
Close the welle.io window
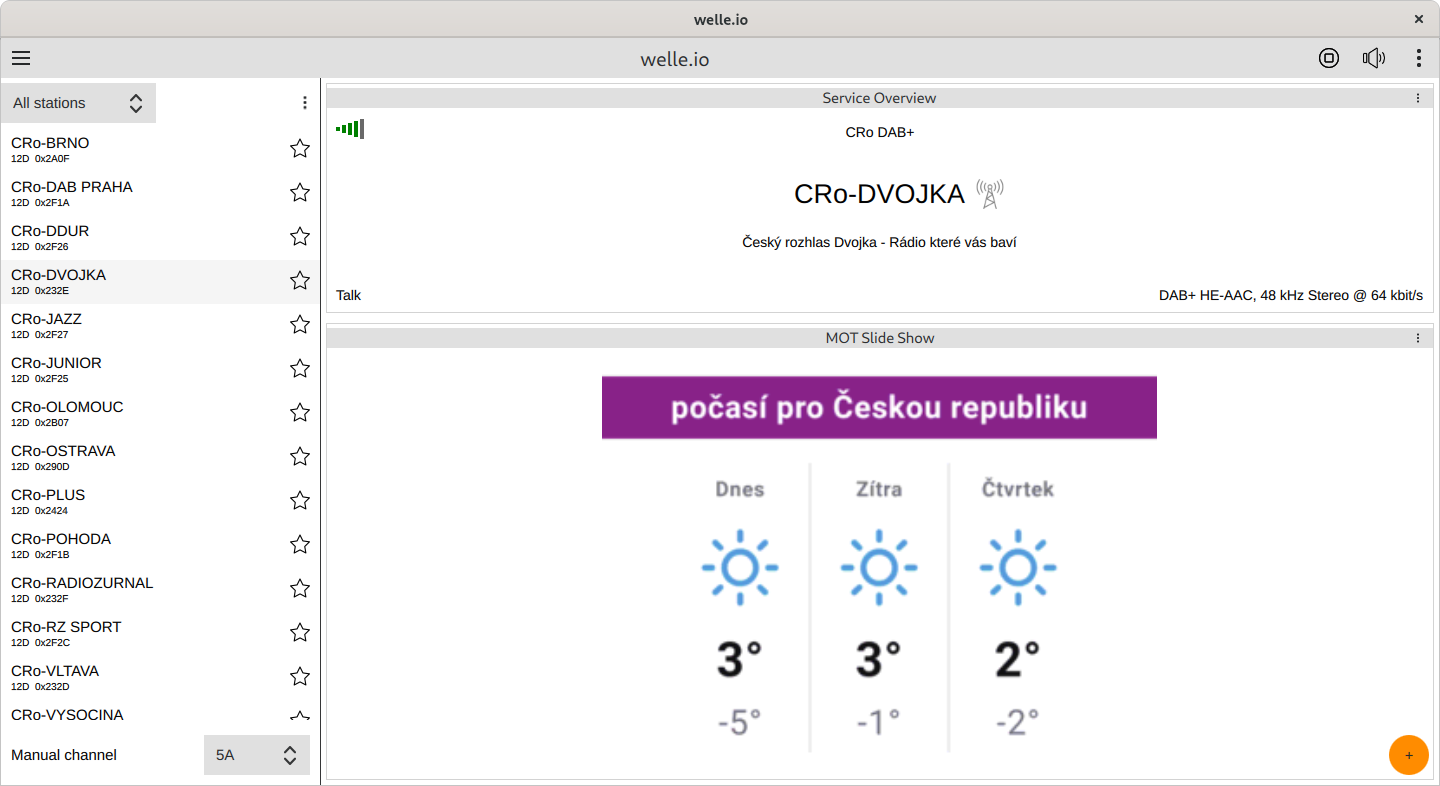tap(1418, 19)
